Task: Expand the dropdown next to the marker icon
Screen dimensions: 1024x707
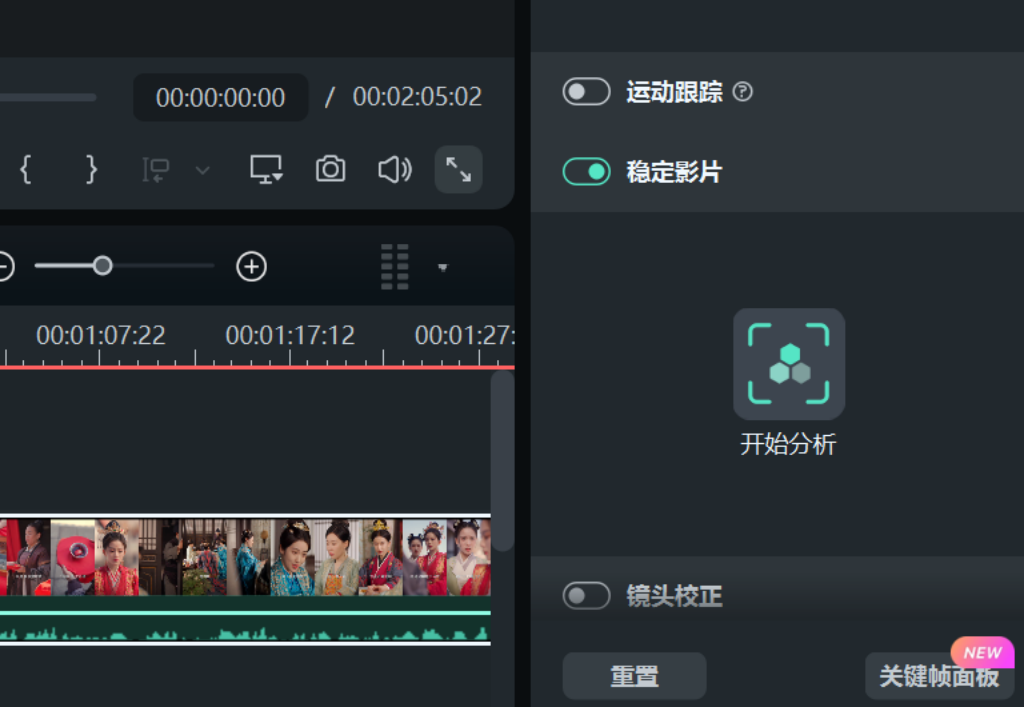Action: [201, 170]
